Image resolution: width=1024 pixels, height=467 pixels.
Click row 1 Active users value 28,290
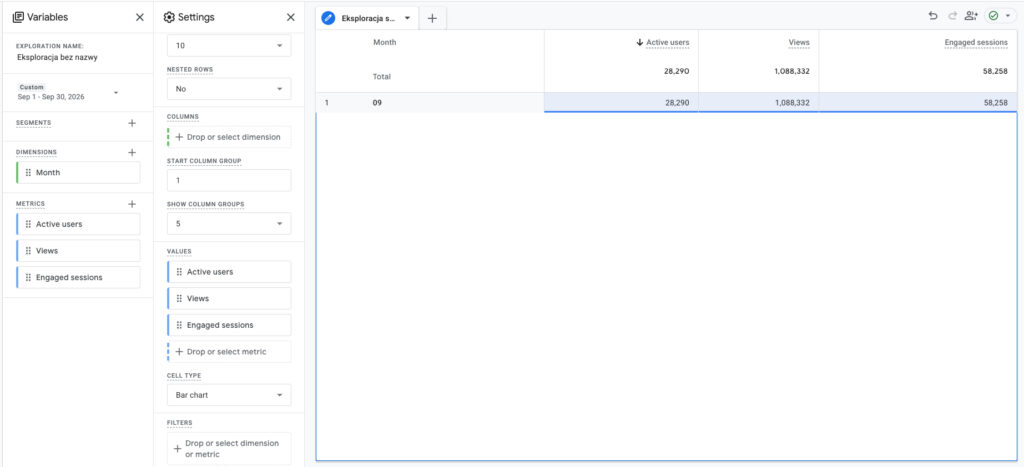coord(677,103)
